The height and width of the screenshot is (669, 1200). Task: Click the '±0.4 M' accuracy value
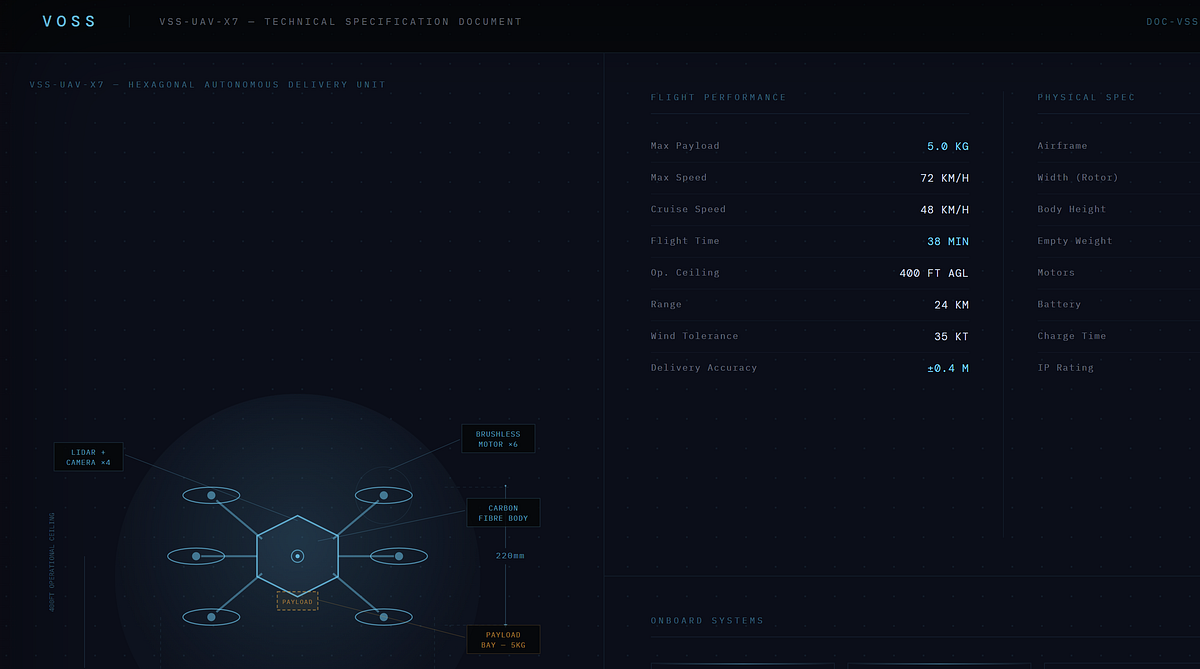948,368
